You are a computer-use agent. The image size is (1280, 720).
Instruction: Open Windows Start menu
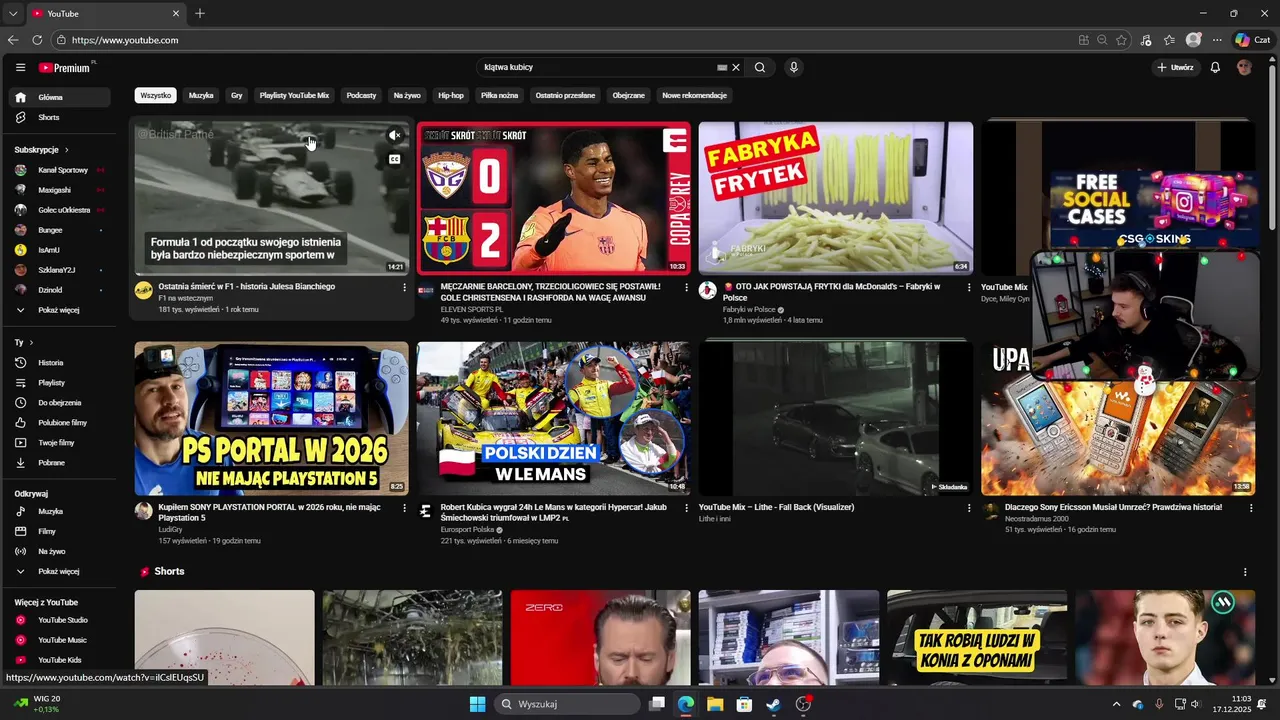[477, 704]
